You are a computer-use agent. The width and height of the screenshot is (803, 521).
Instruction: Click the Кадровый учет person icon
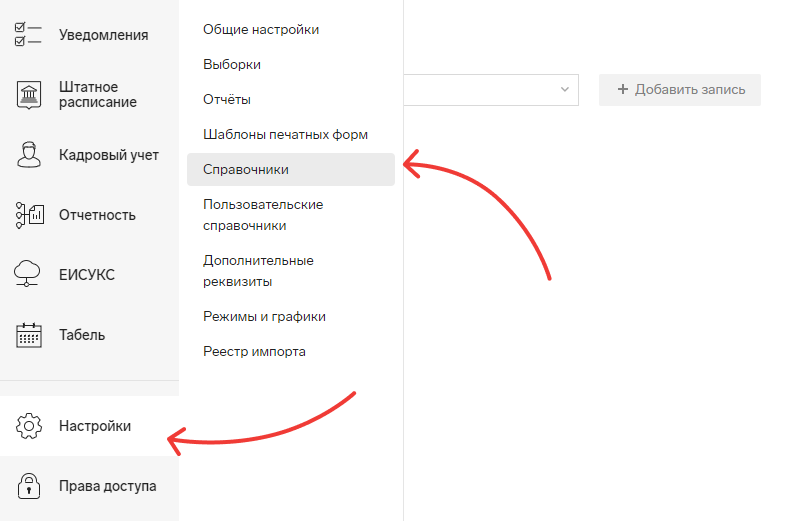point(29,155)
